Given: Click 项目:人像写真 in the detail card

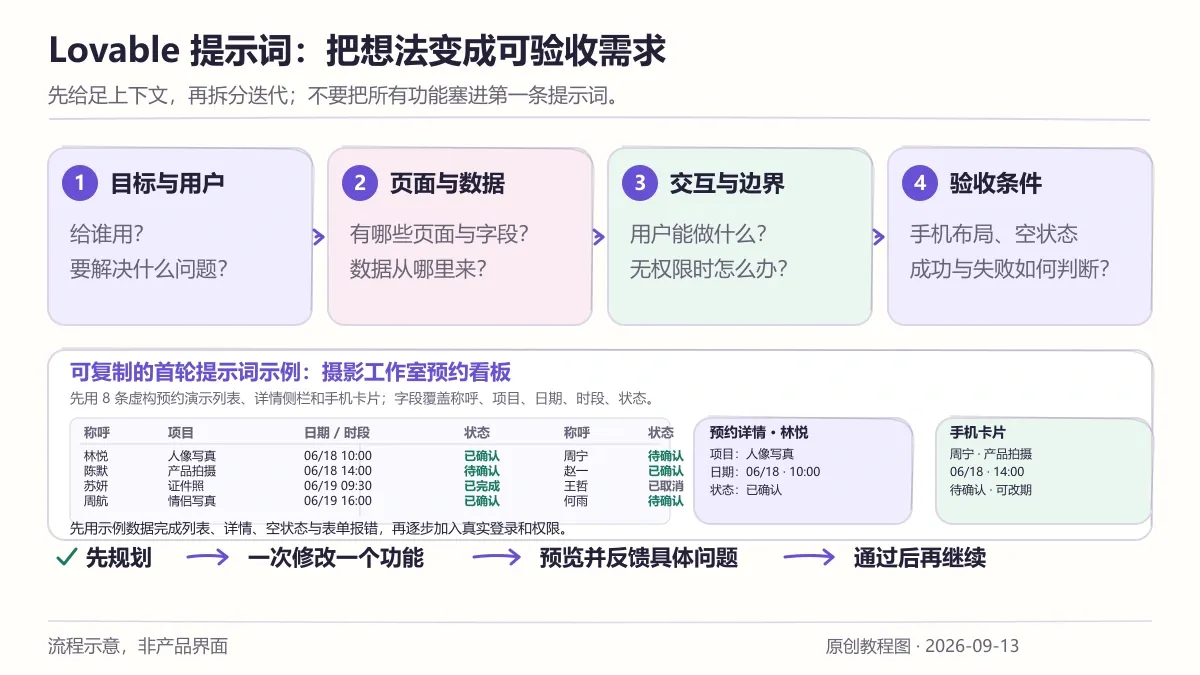Looking at the screenshot, I should pos(752,454).
